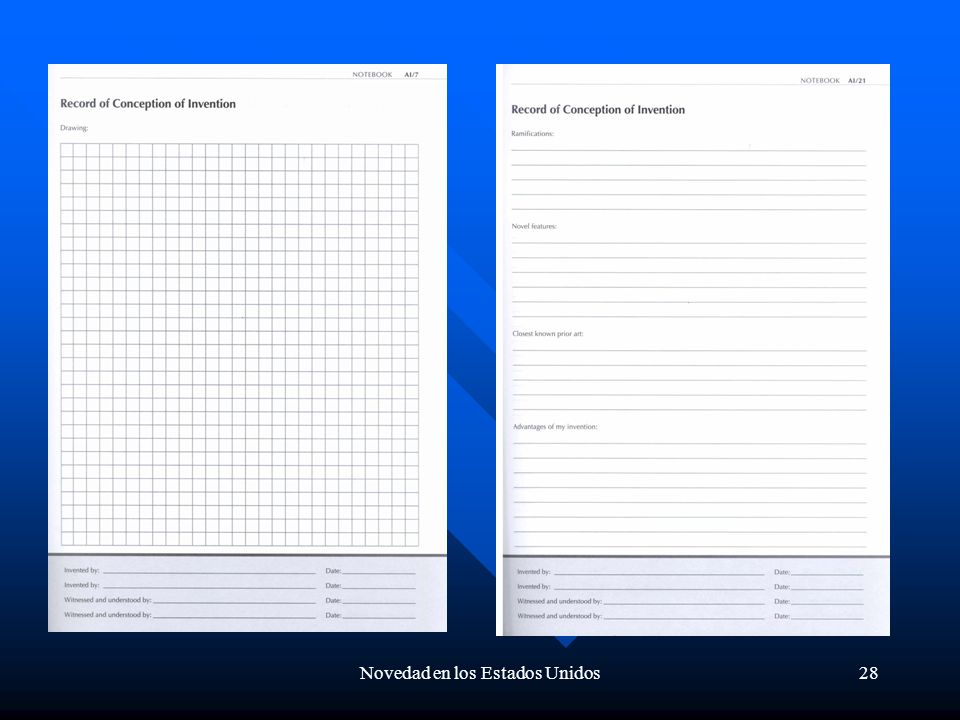Click the "Drawing:" label
Screen dimensions: 960x720
point(74,128)
